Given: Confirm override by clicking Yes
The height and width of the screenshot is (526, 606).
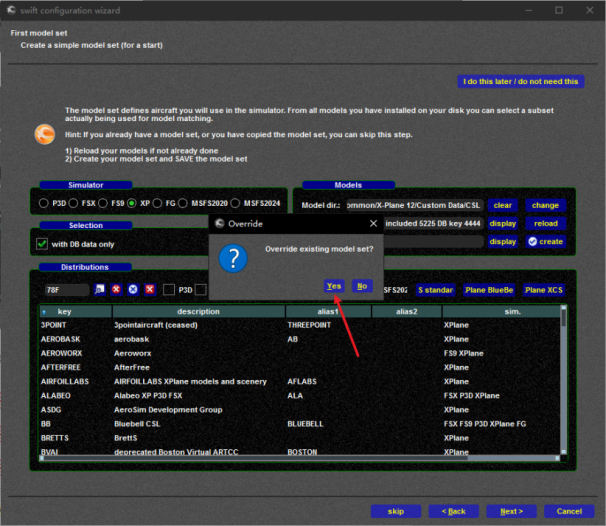Looking at the screenshot, I should (x=334, y=286).
